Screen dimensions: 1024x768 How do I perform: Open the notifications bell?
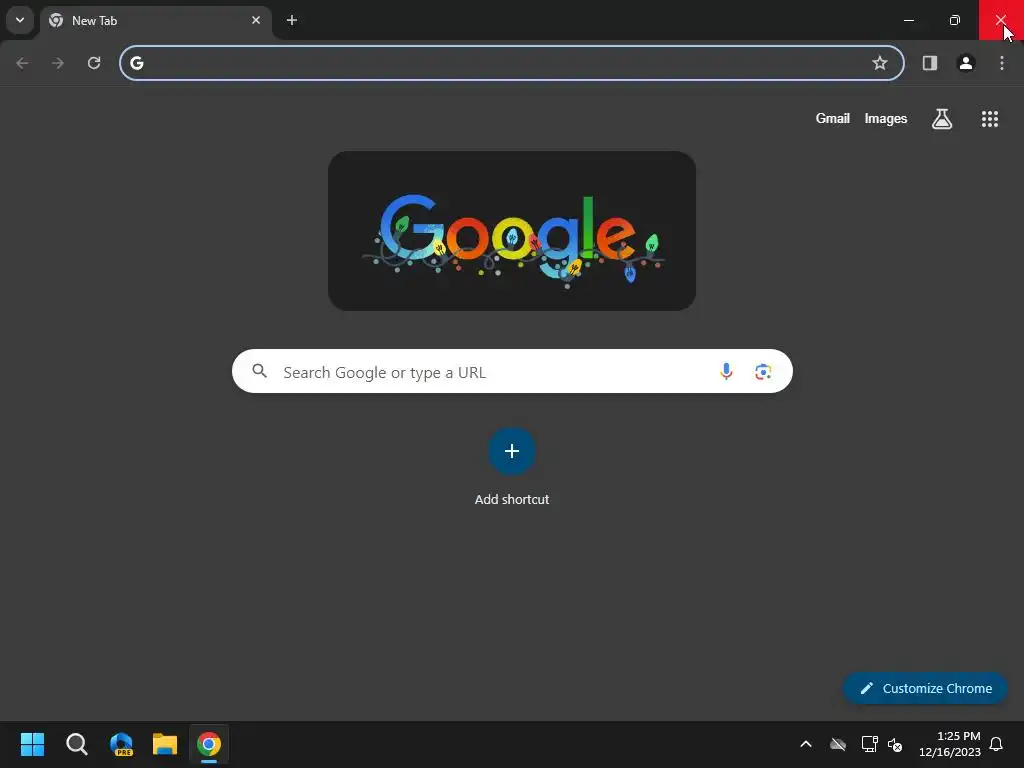click(x=996, y=744)
